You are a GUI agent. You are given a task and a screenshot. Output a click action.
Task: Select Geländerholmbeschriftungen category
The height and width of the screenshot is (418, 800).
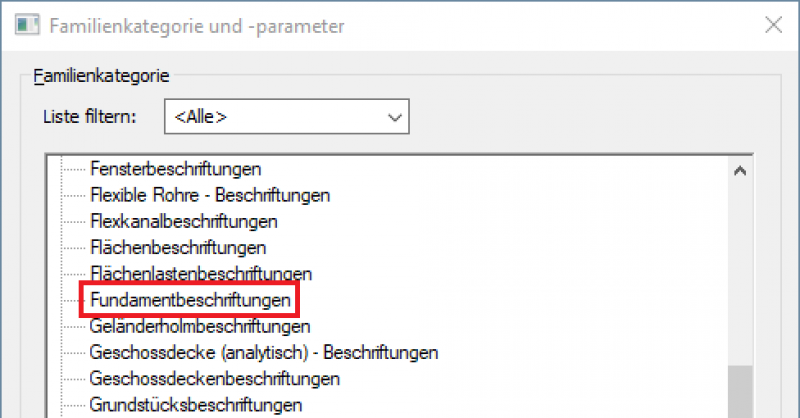tap(199, 326)
